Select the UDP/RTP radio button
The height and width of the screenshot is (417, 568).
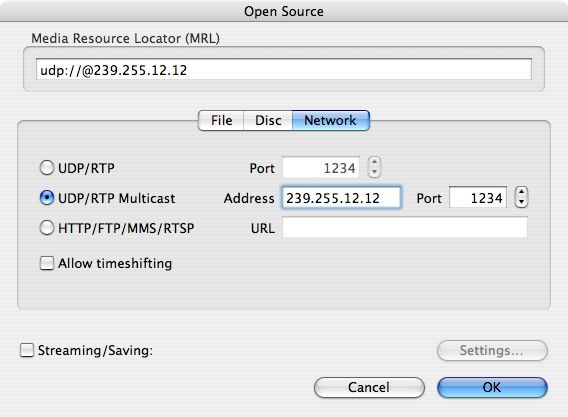point(47,168)
